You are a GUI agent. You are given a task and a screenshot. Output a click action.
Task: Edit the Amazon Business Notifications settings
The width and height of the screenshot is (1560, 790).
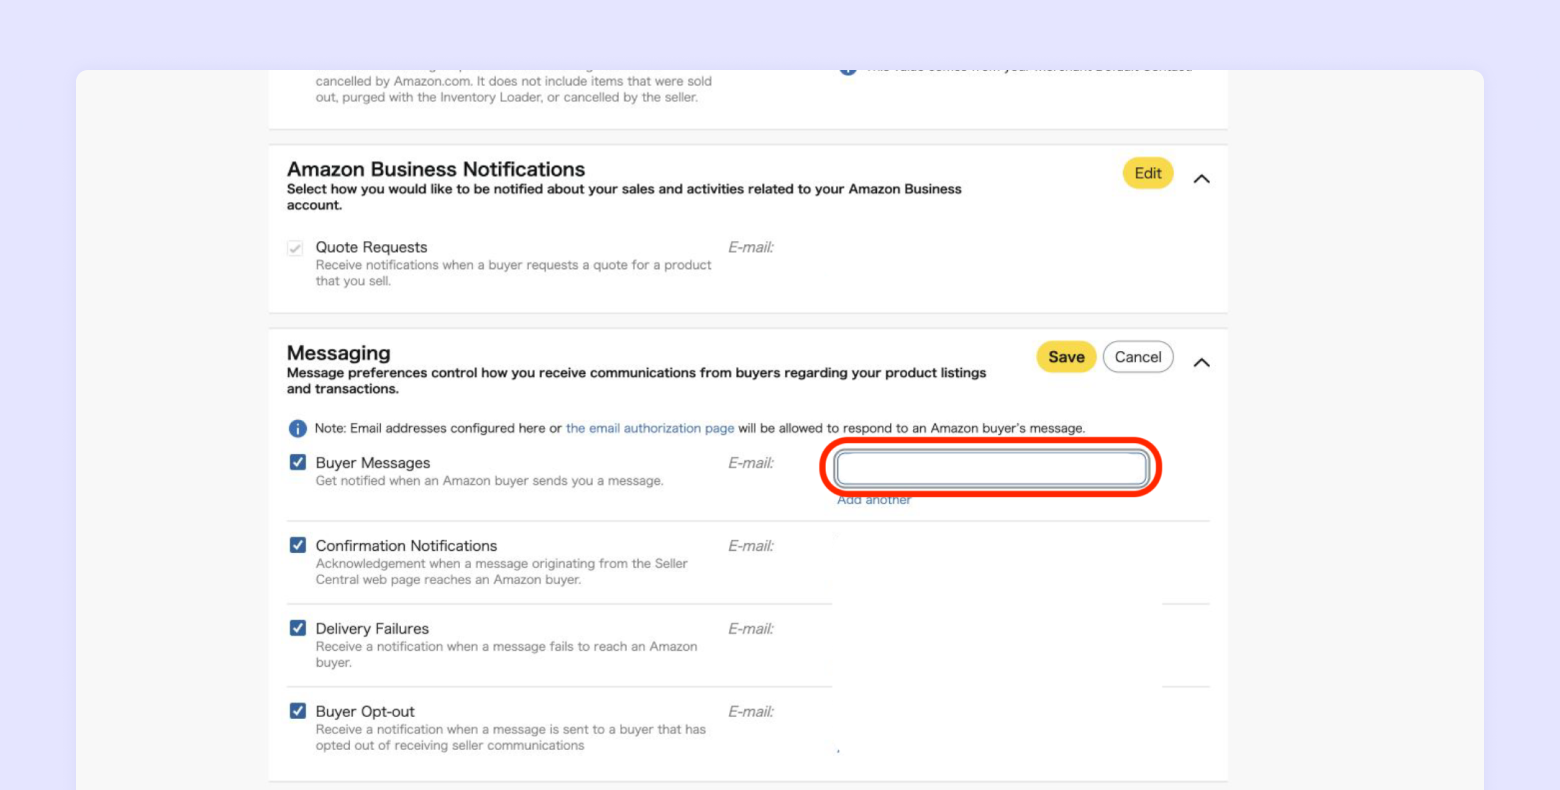click(1148, 173)
